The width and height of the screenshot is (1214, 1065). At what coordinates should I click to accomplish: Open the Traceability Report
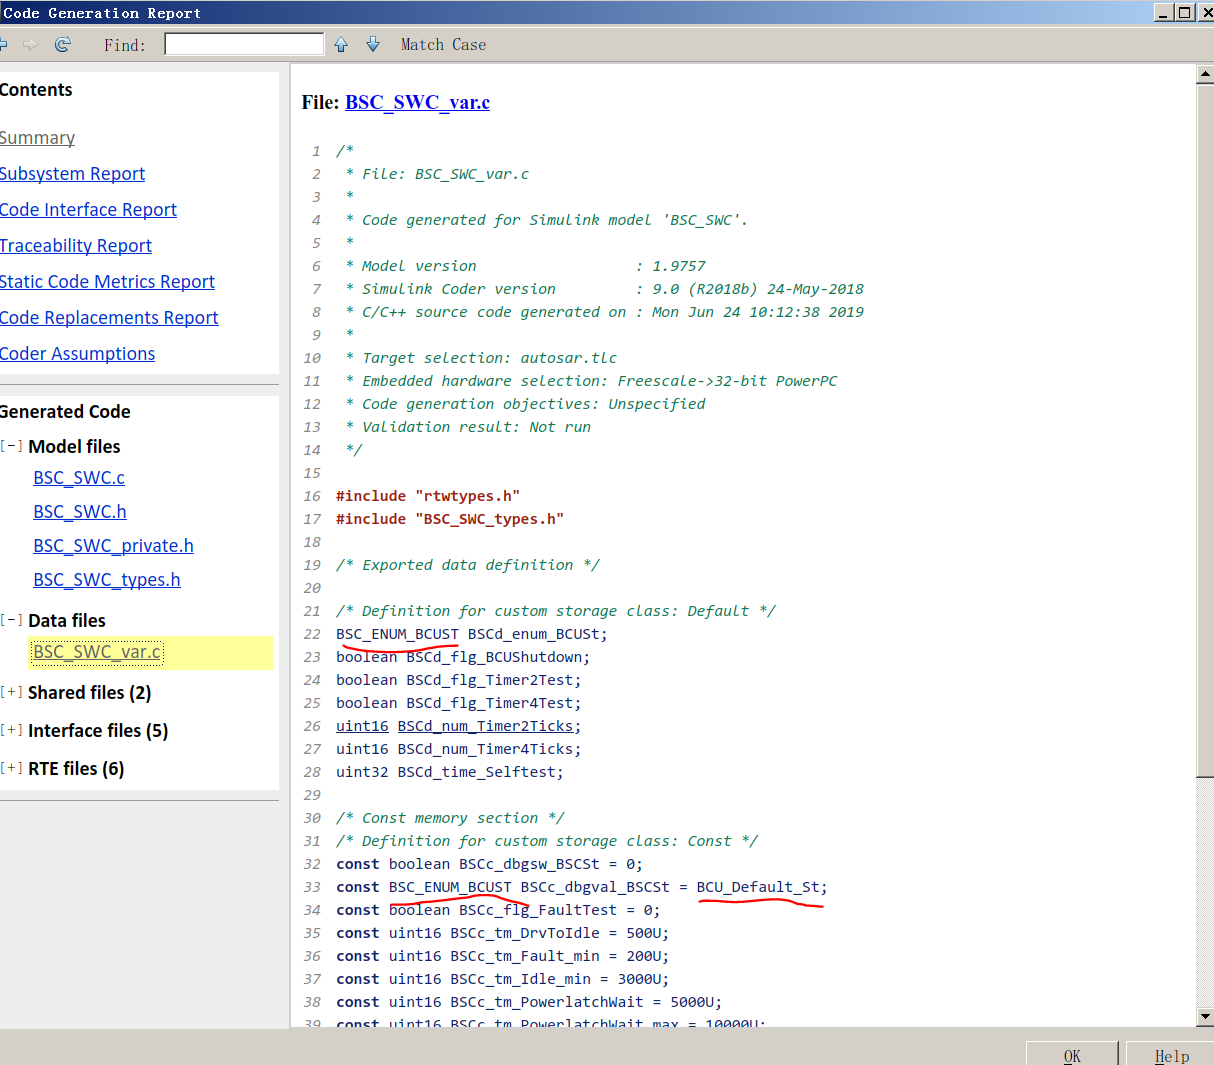click(76, 246)
